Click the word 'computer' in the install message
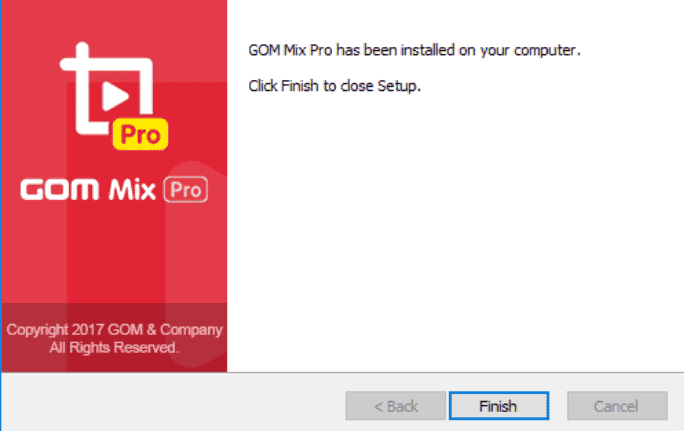The width and height of the screenshot is (684, 431). (545, 51)
